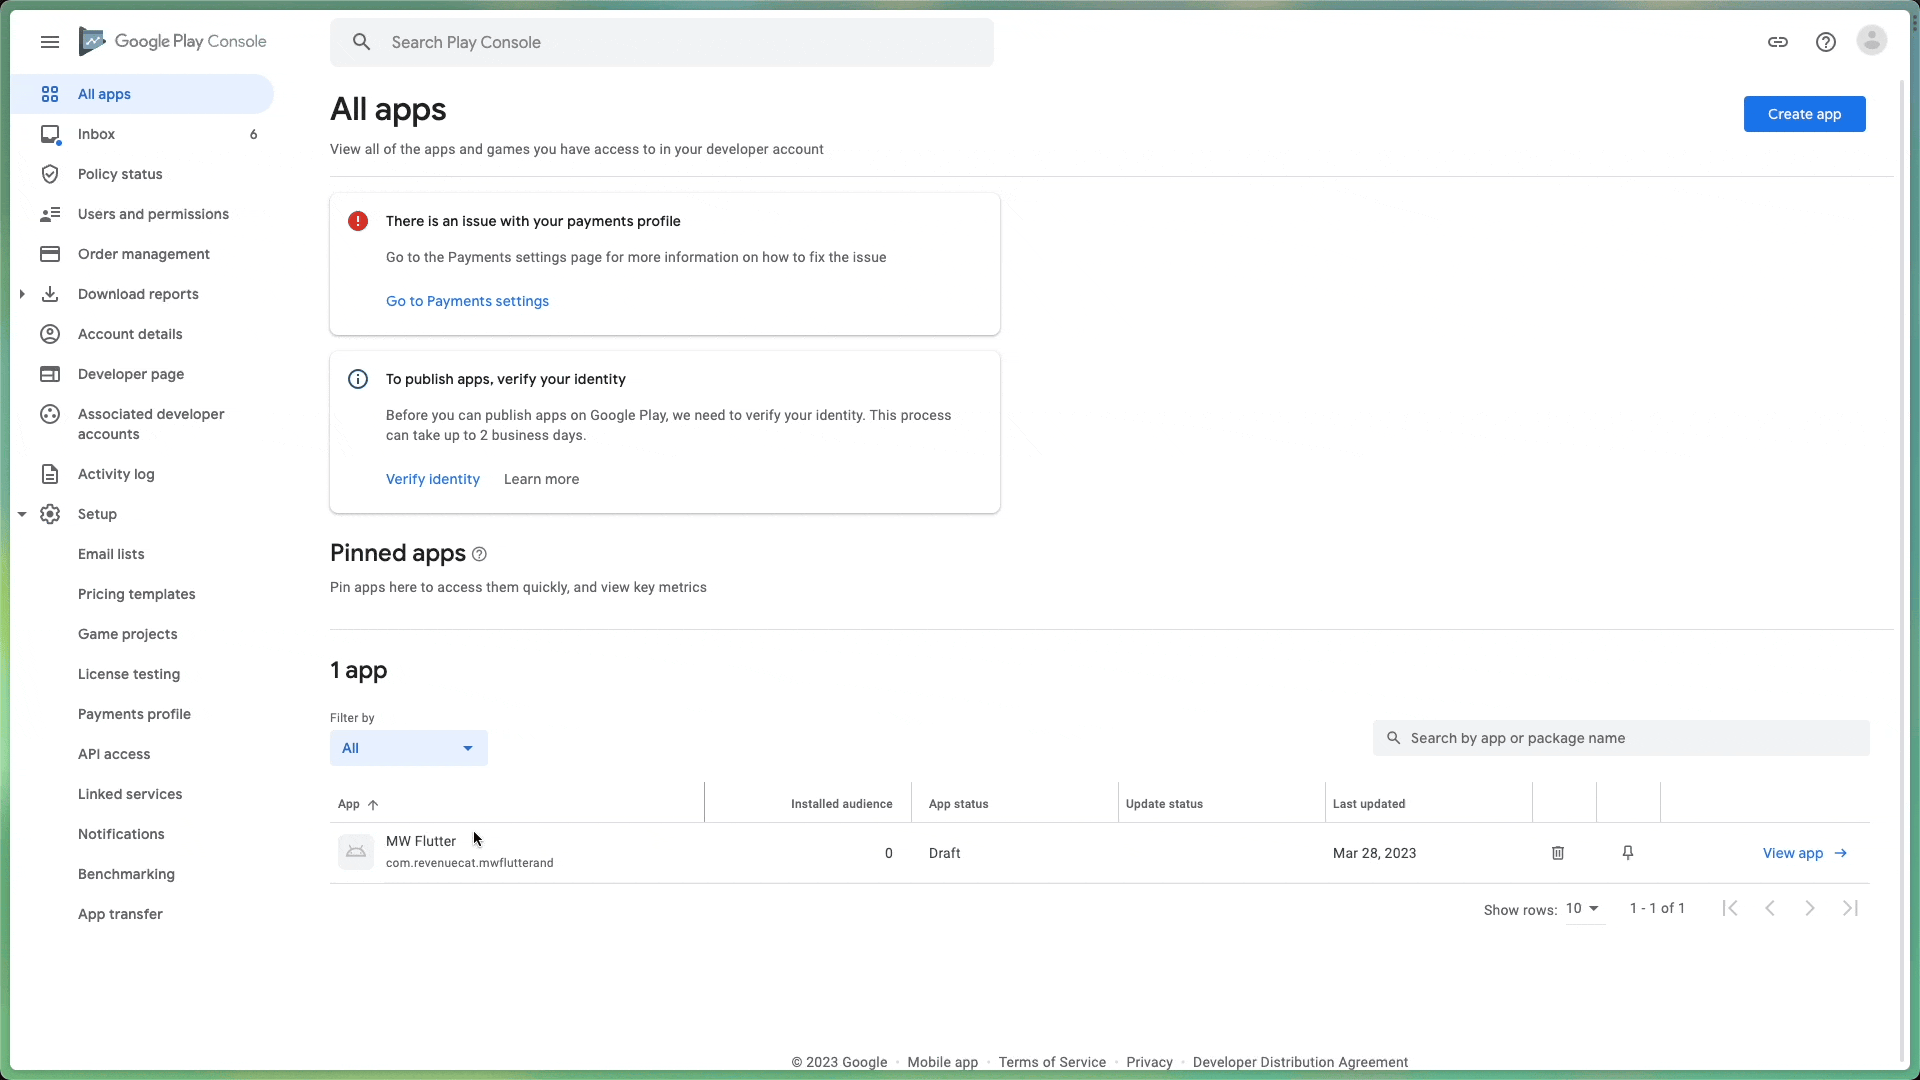Open Privacy footer link
Viewport: 1920px width, 1080px height.
[1149, 1062]
